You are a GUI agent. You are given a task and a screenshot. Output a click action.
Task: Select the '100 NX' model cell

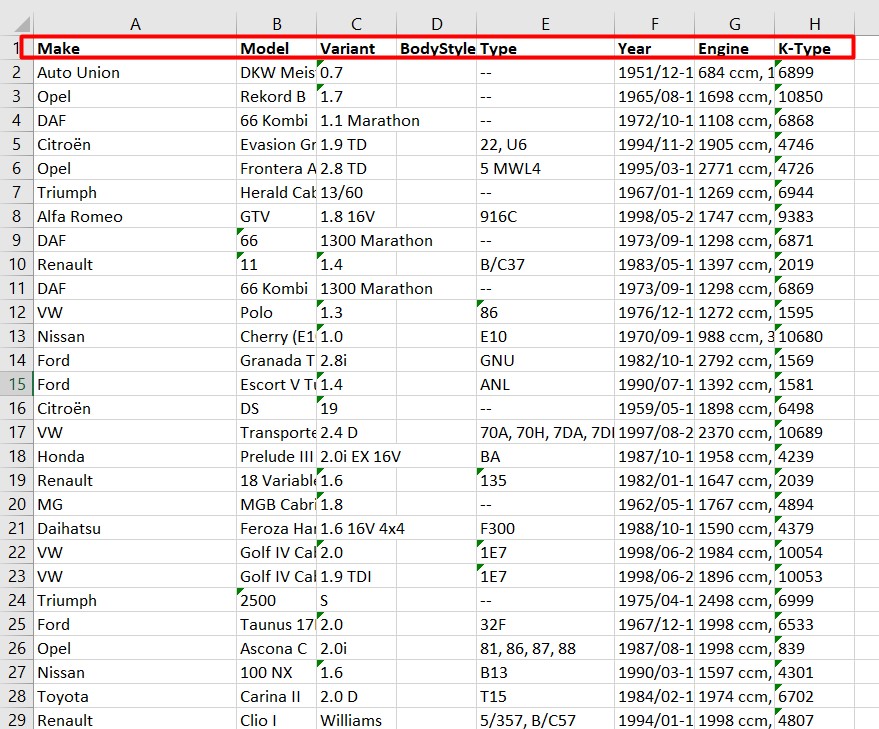point(276,672)
